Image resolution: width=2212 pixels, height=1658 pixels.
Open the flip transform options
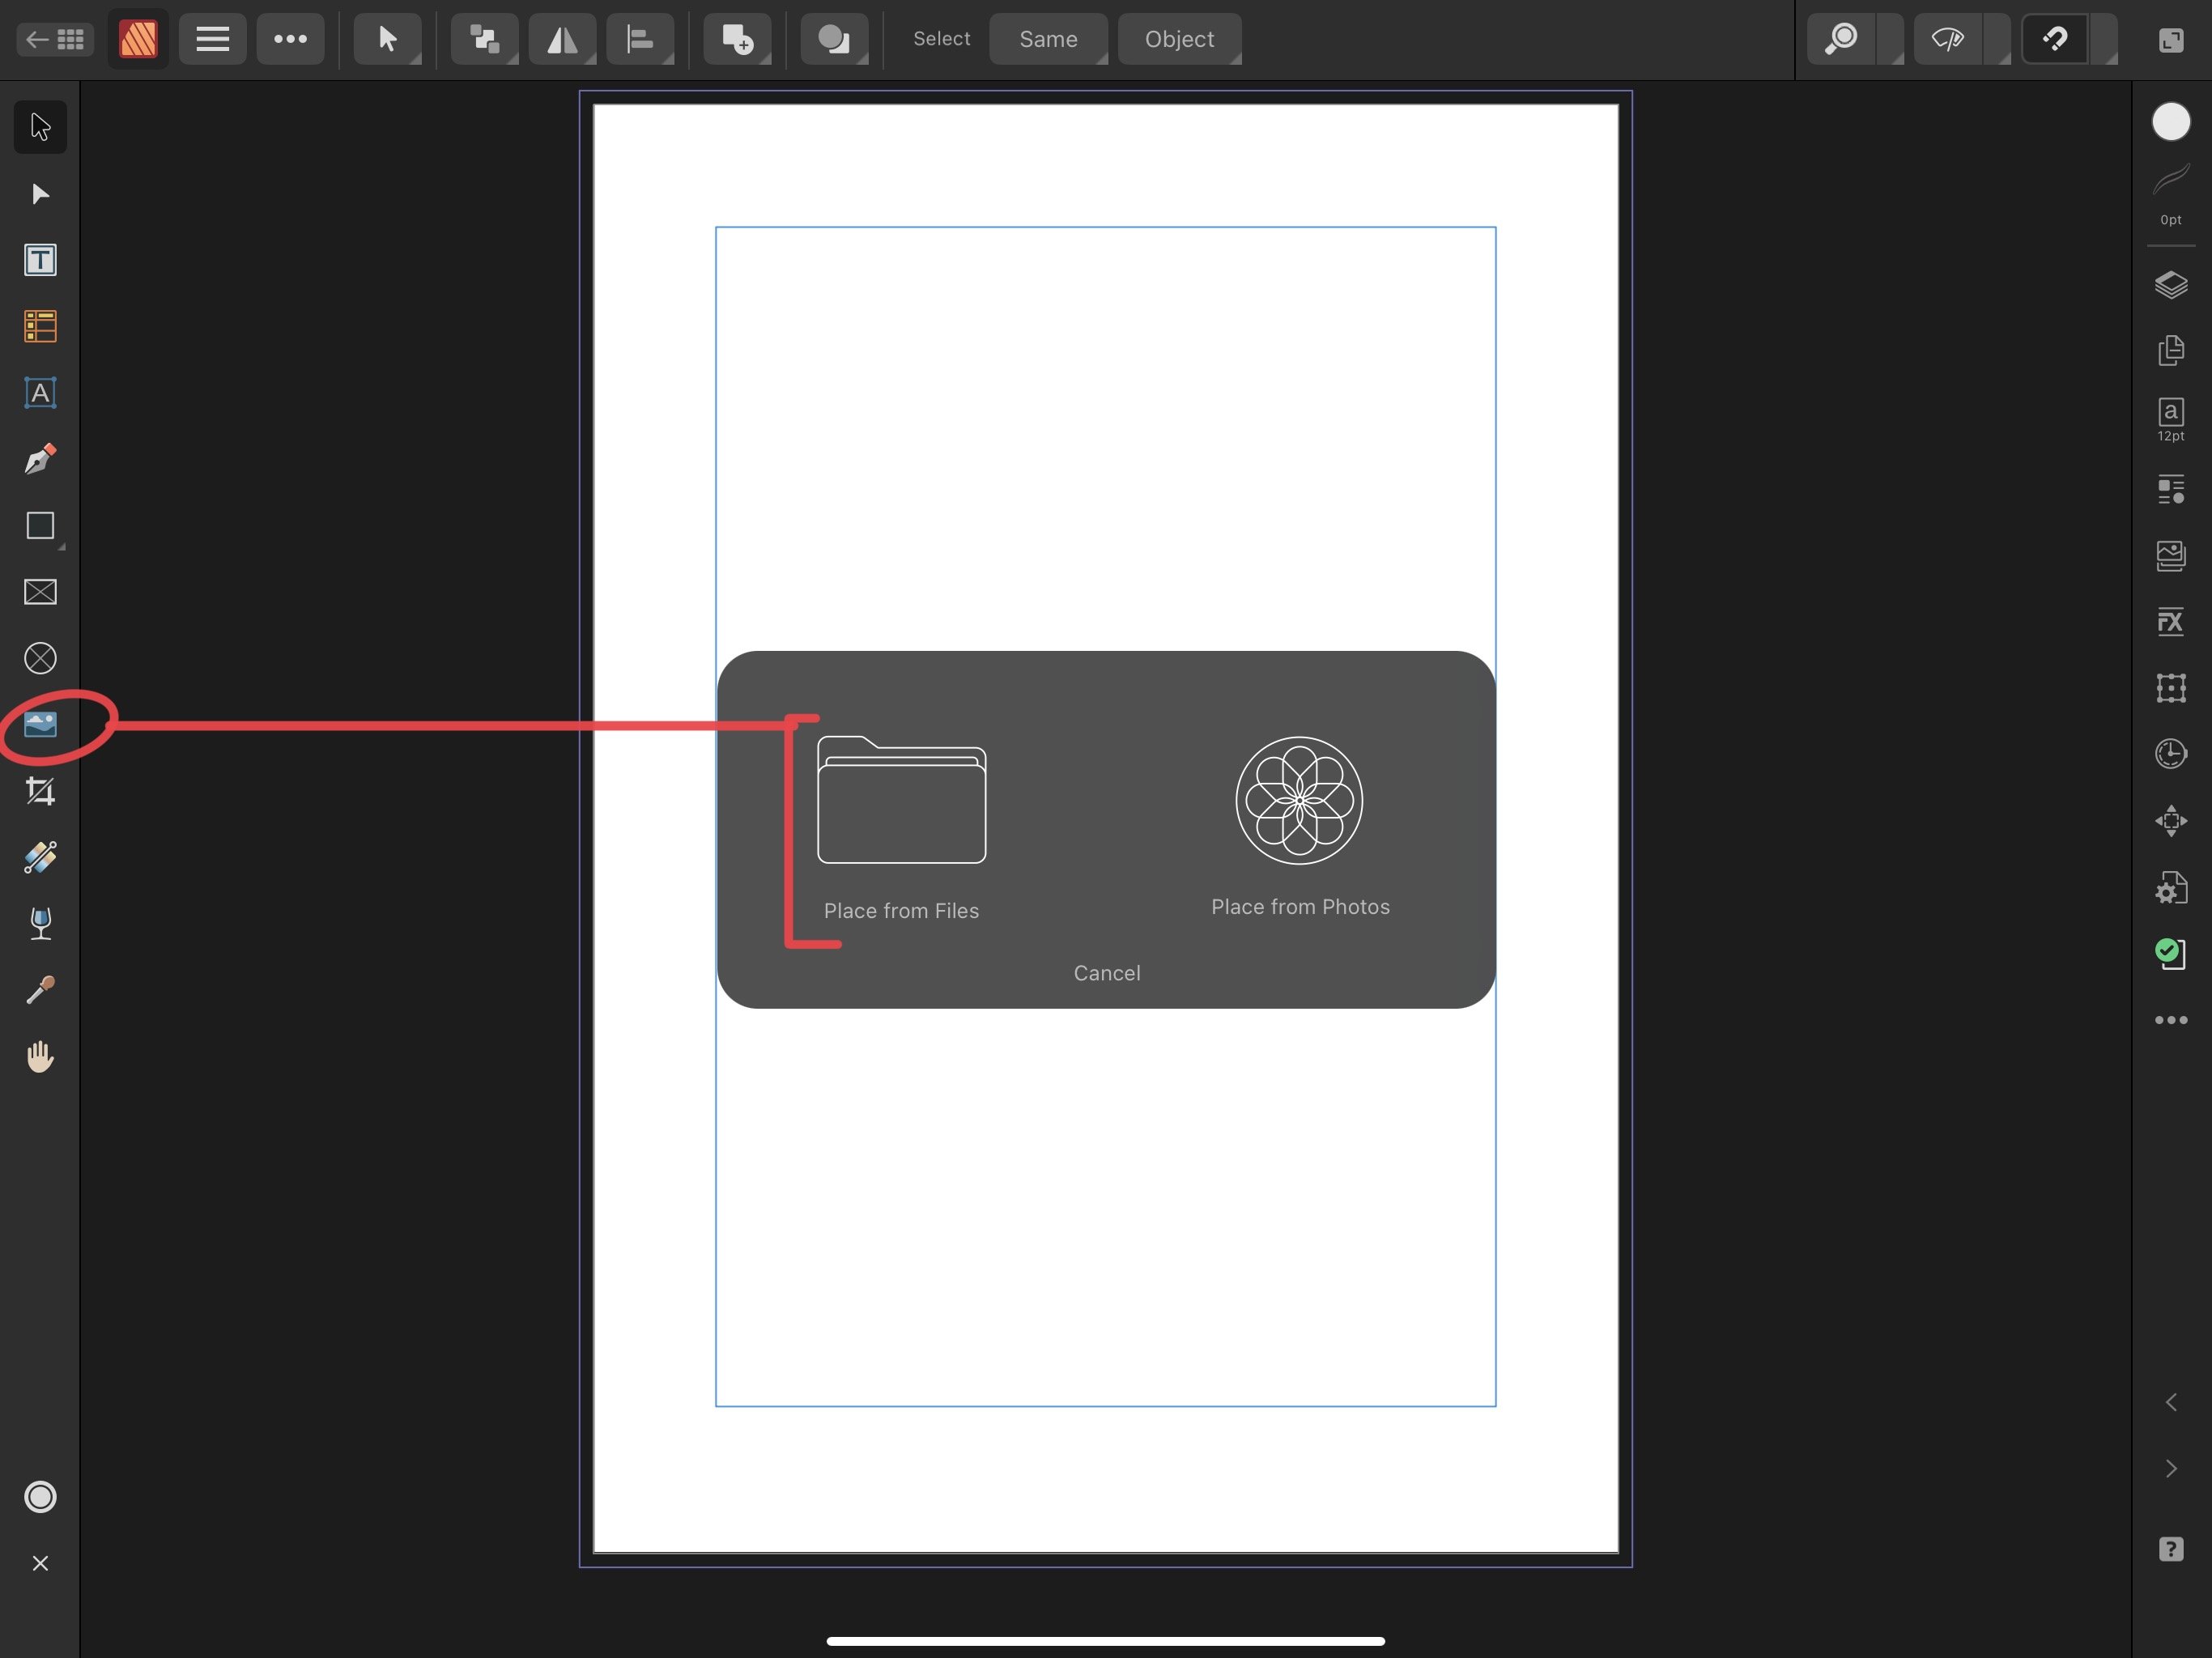[562, 39]
